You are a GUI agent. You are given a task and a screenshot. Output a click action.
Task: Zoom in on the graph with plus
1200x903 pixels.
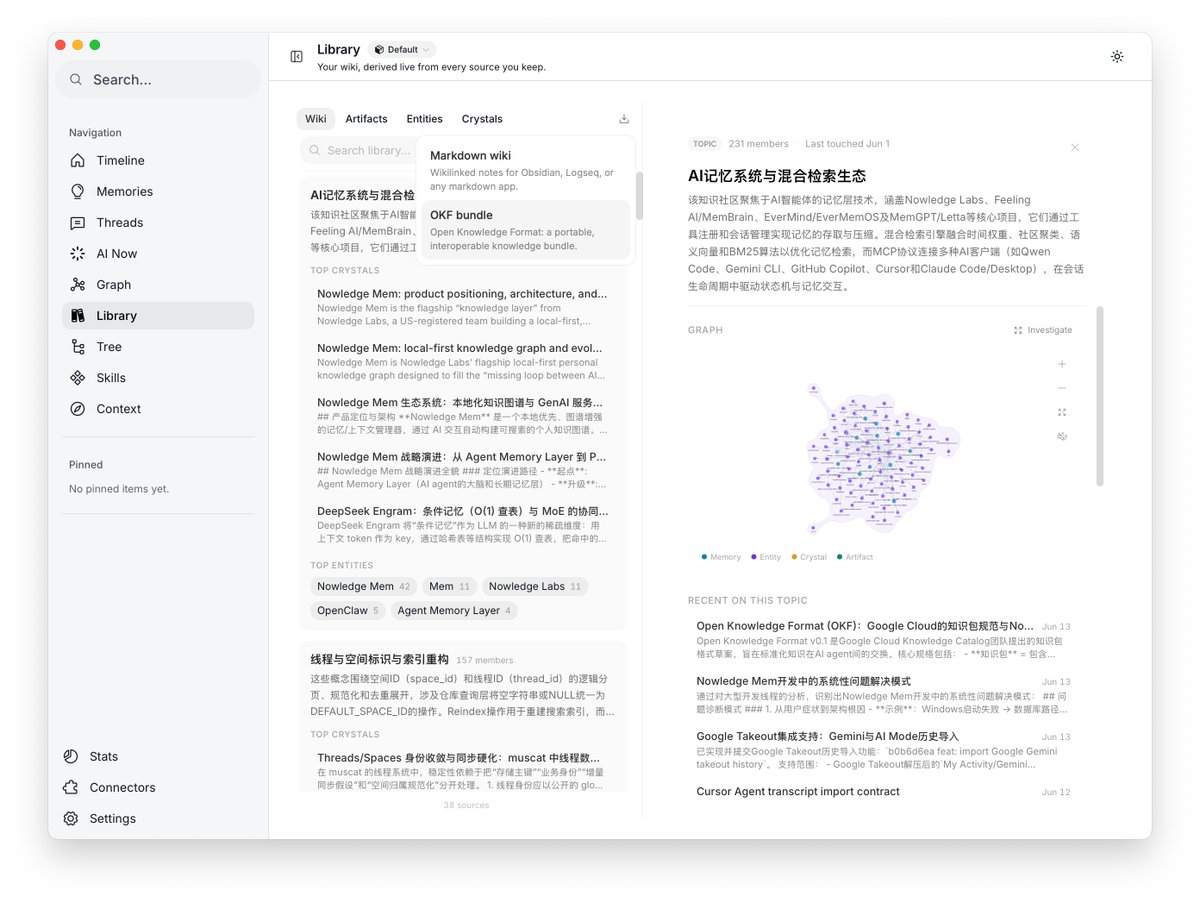coord(1062,364)
